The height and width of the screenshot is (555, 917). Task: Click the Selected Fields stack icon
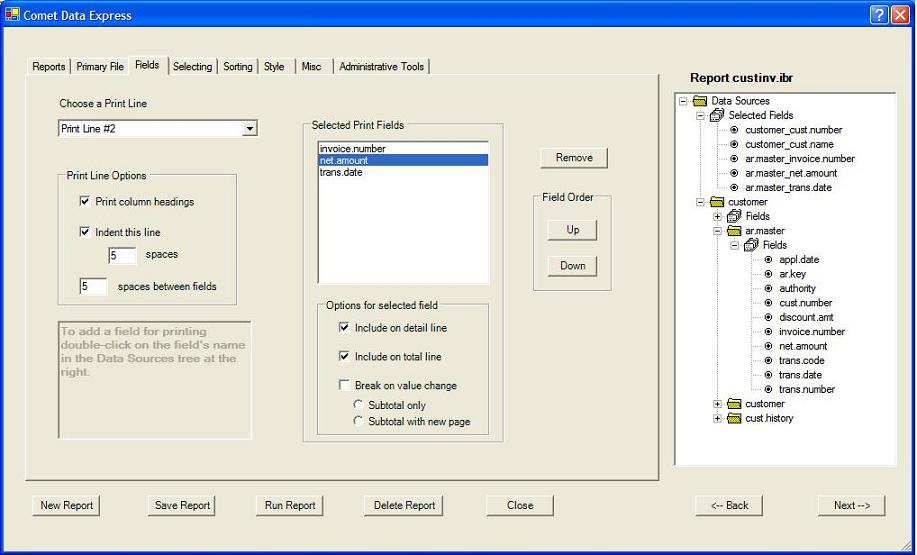point(717,115)
